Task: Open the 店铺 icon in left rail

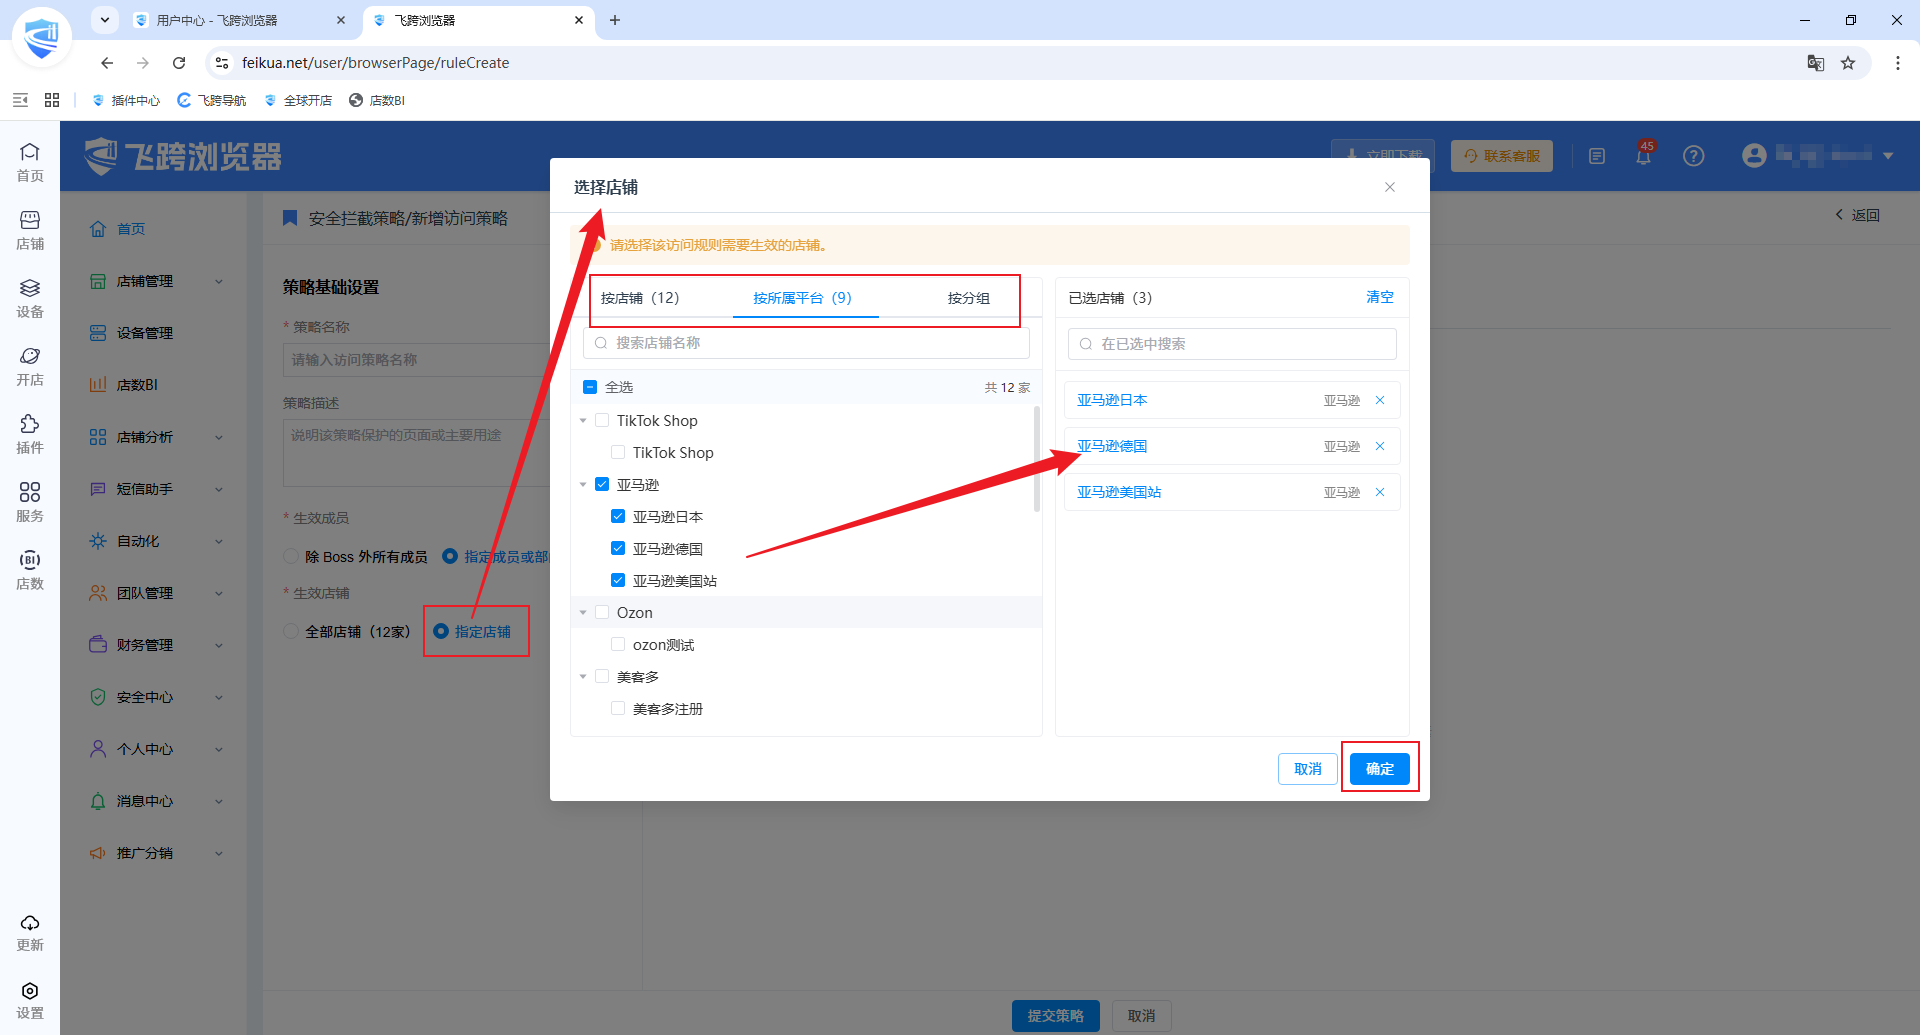Action: coord(30,230)
